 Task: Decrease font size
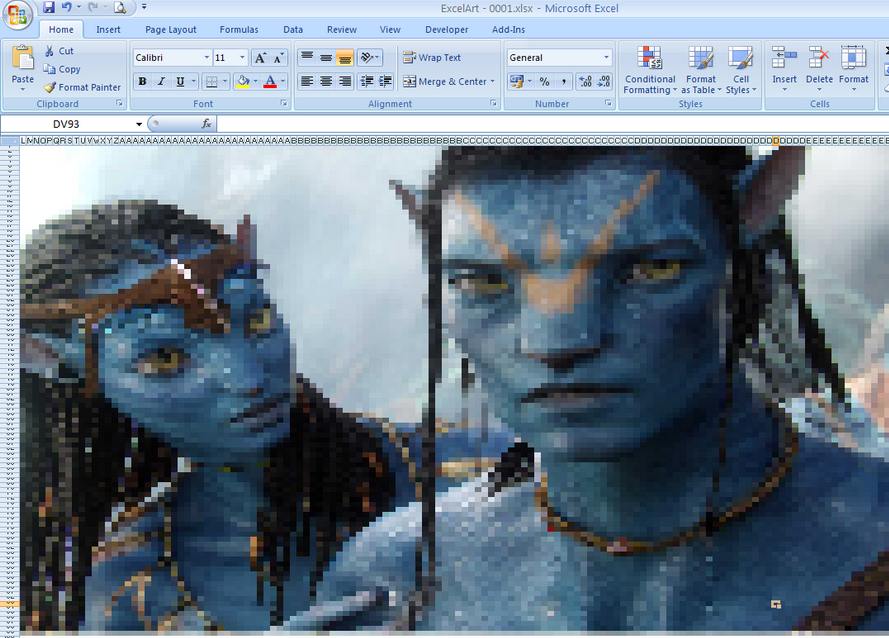[x=278, y=58]
